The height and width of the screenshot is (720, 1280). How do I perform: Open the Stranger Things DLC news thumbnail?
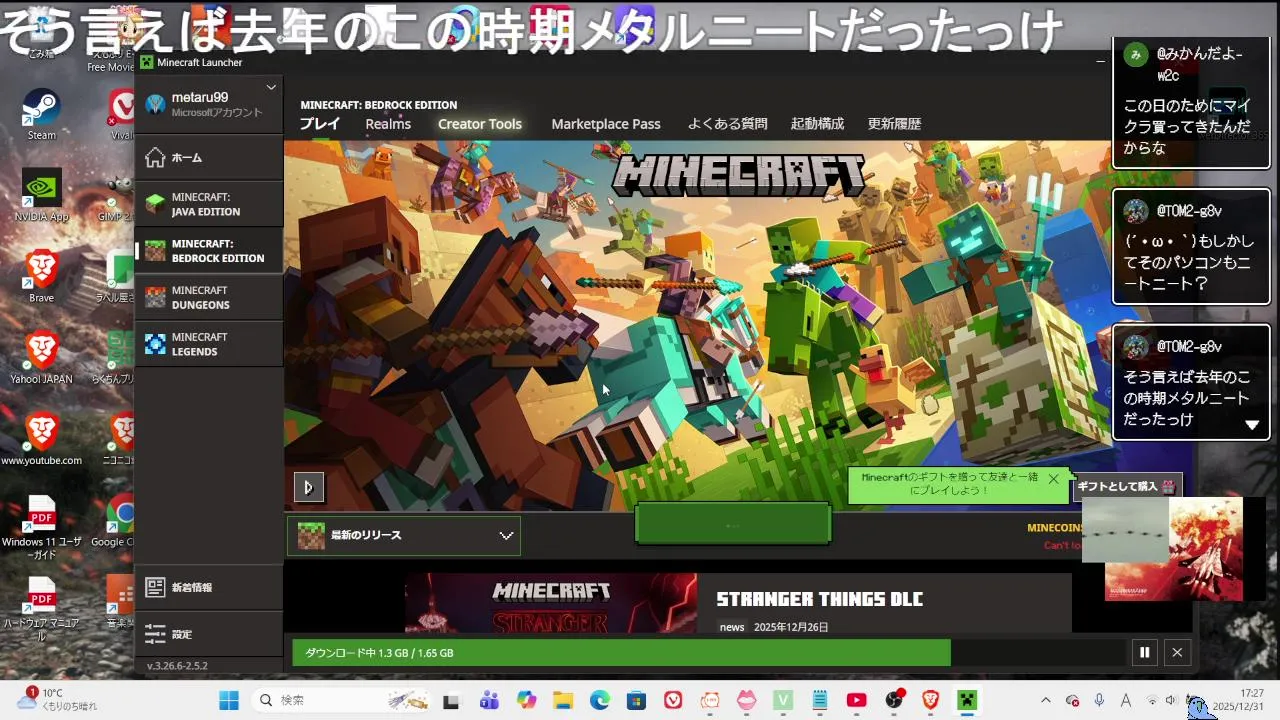pos(551,603)
